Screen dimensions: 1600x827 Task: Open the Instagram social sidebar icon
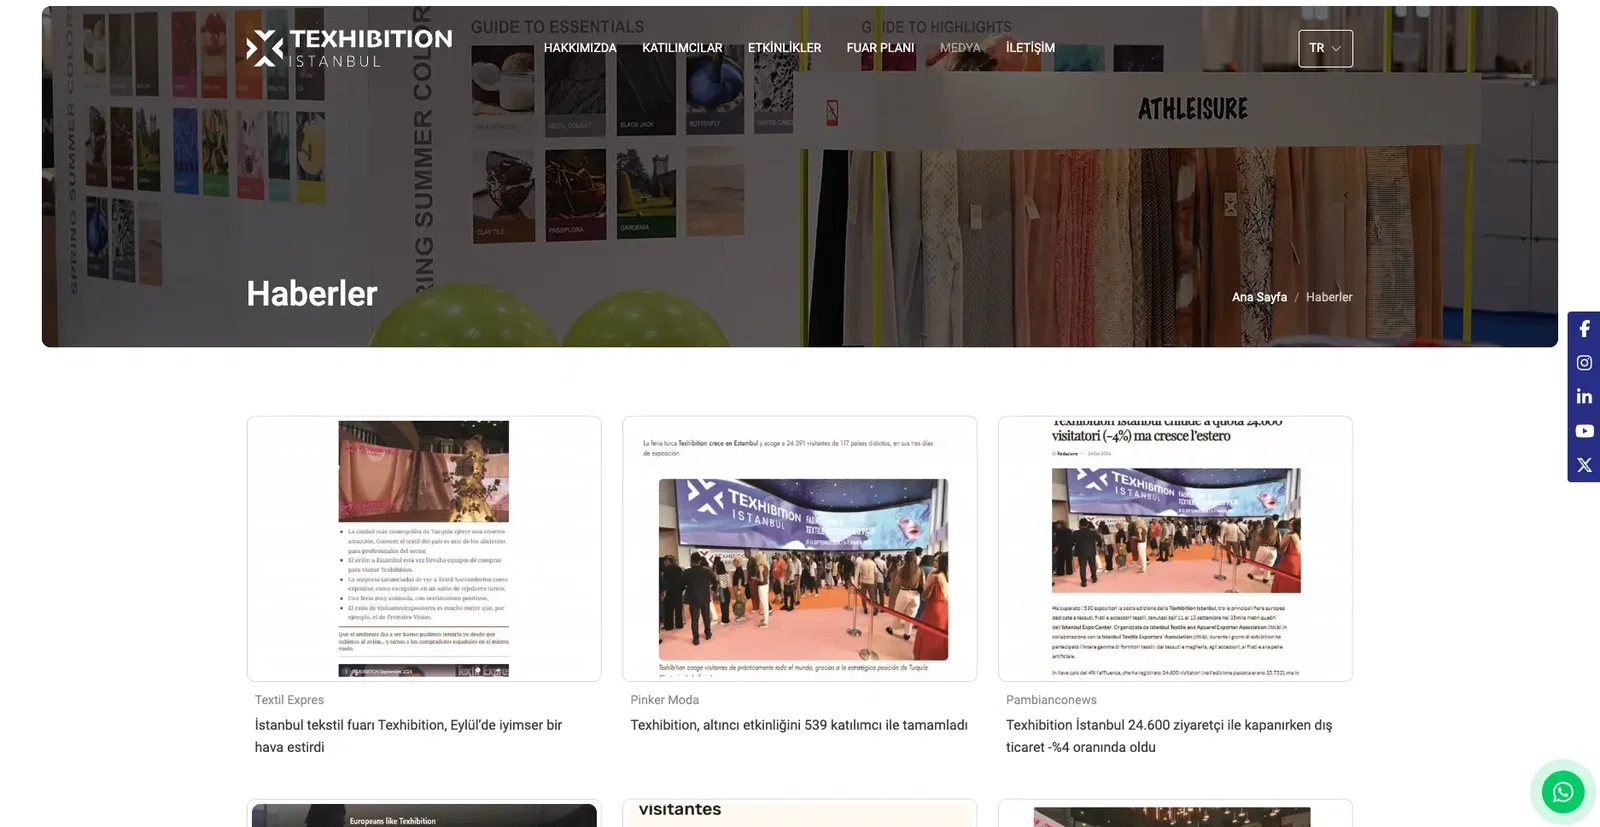[1584, 363]
